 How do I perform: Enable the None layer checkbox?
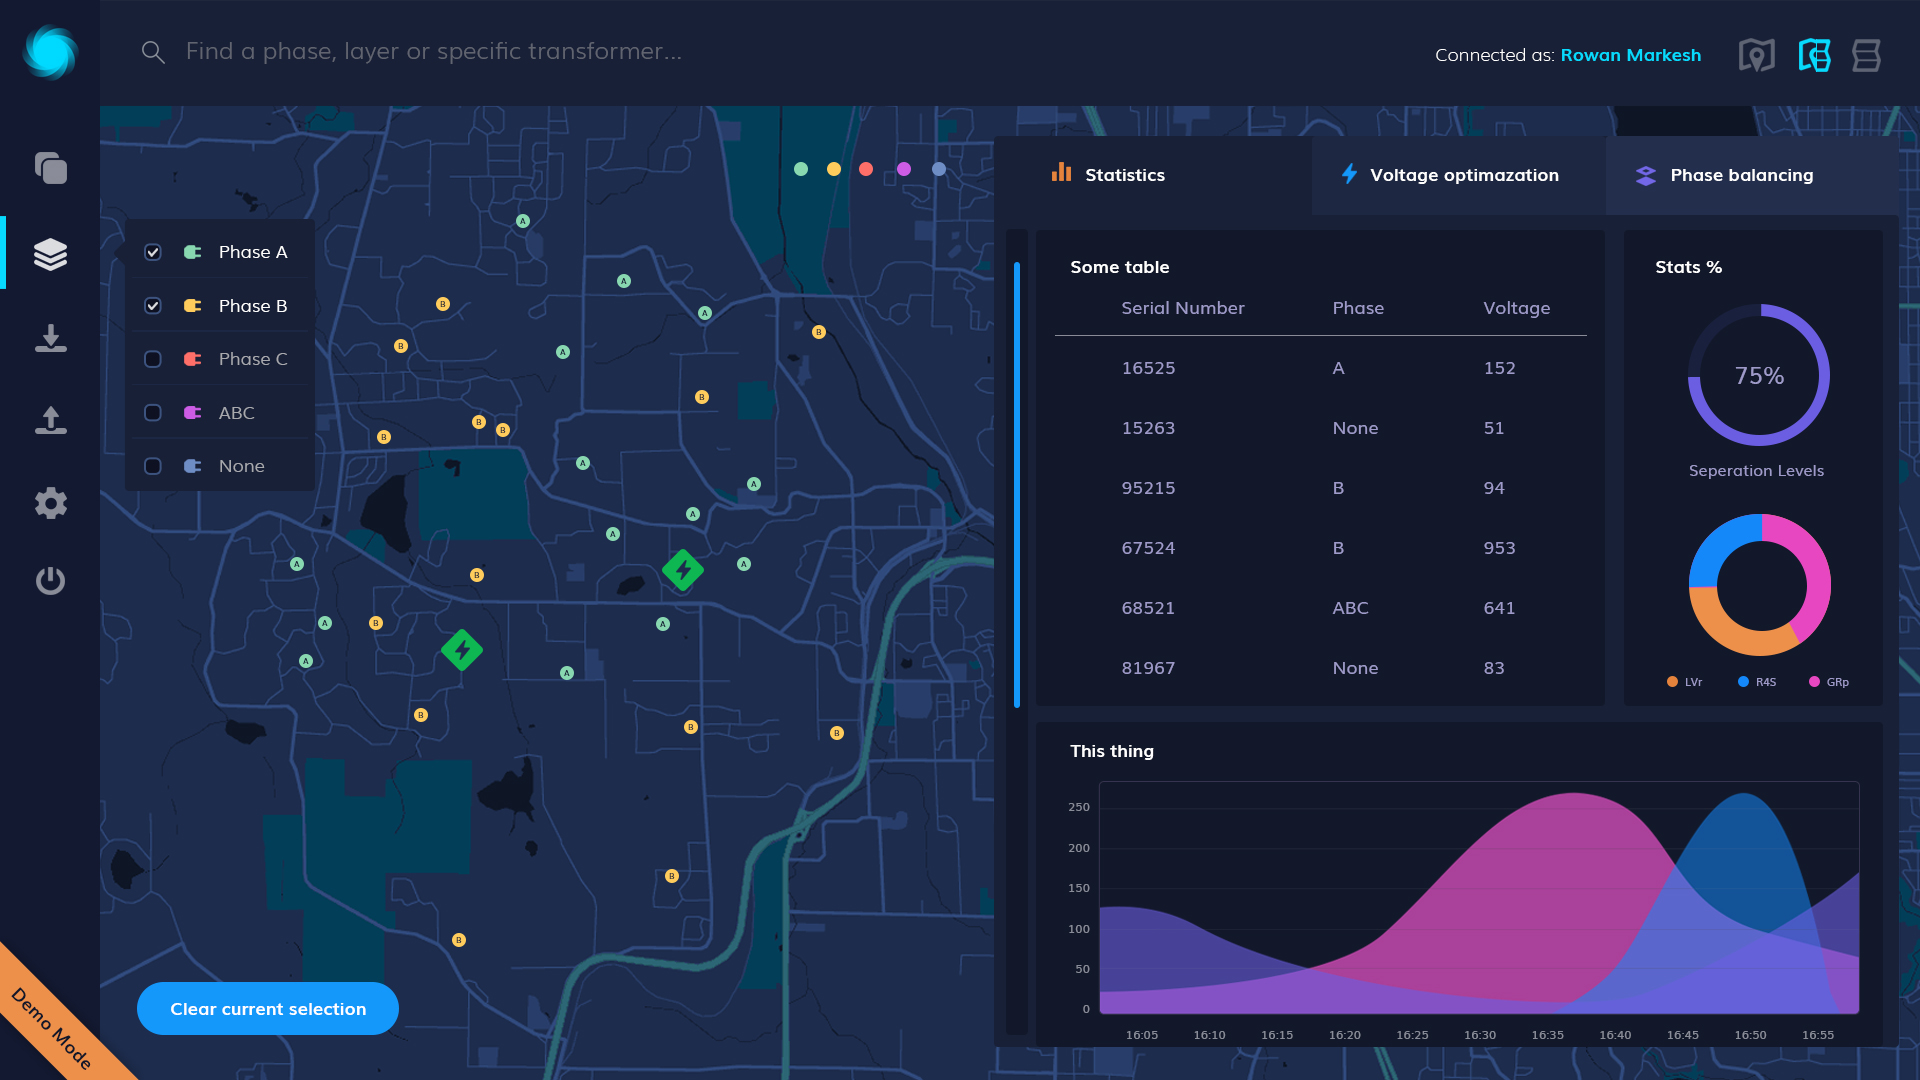[153, 466]
